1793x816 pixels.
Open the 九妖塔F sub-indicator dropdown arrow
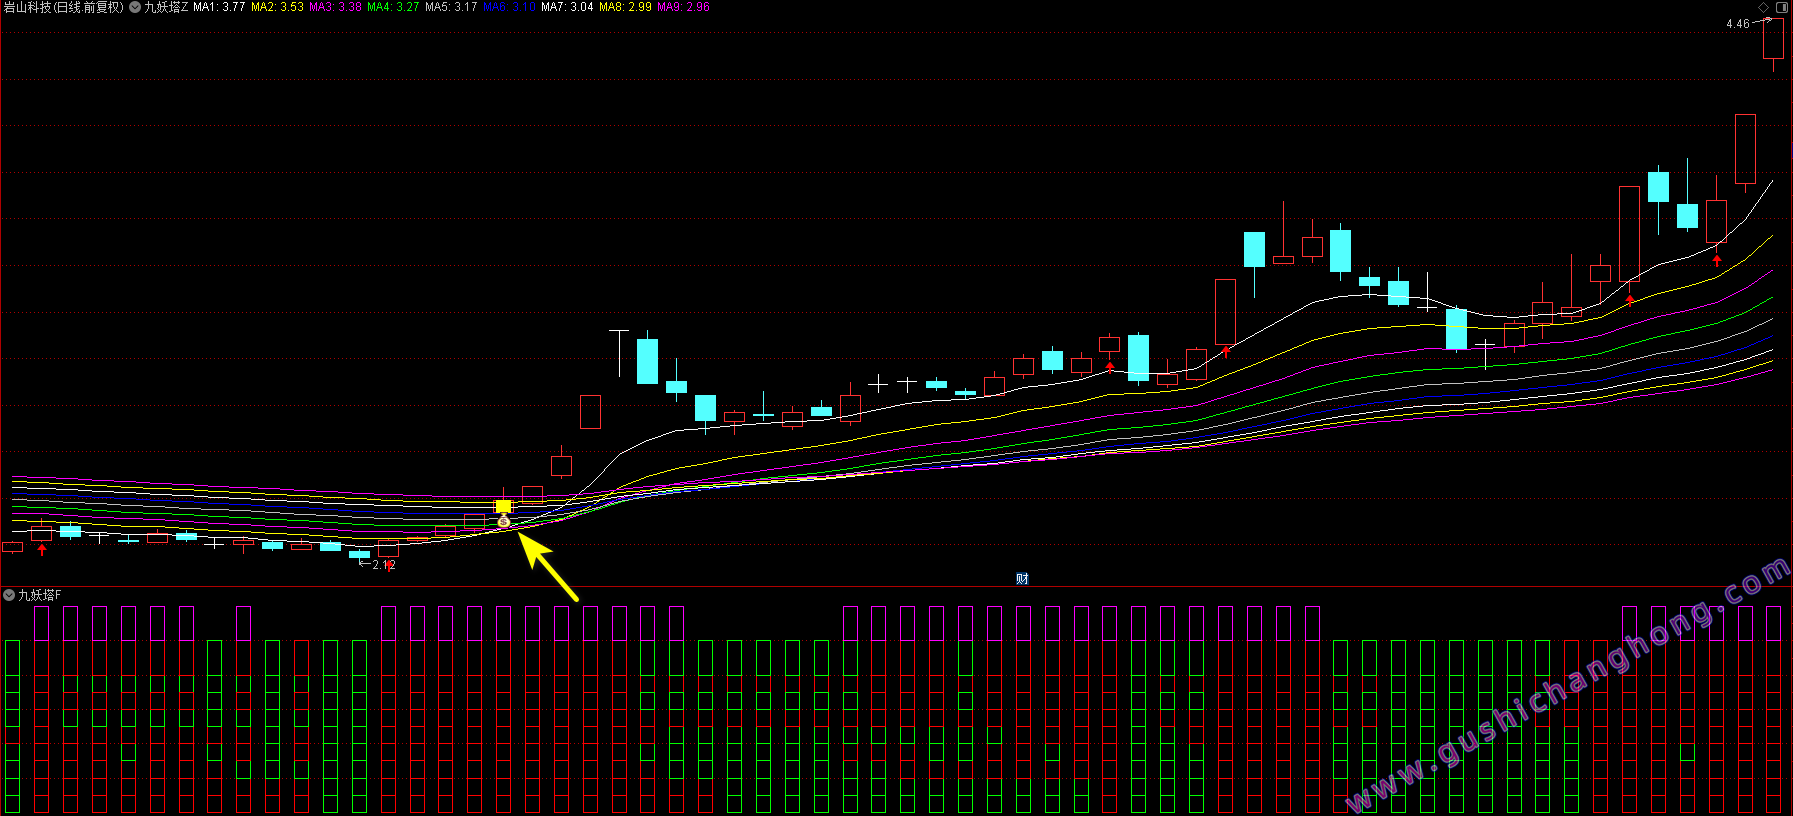pyautogui.click(x=9, y=595)
